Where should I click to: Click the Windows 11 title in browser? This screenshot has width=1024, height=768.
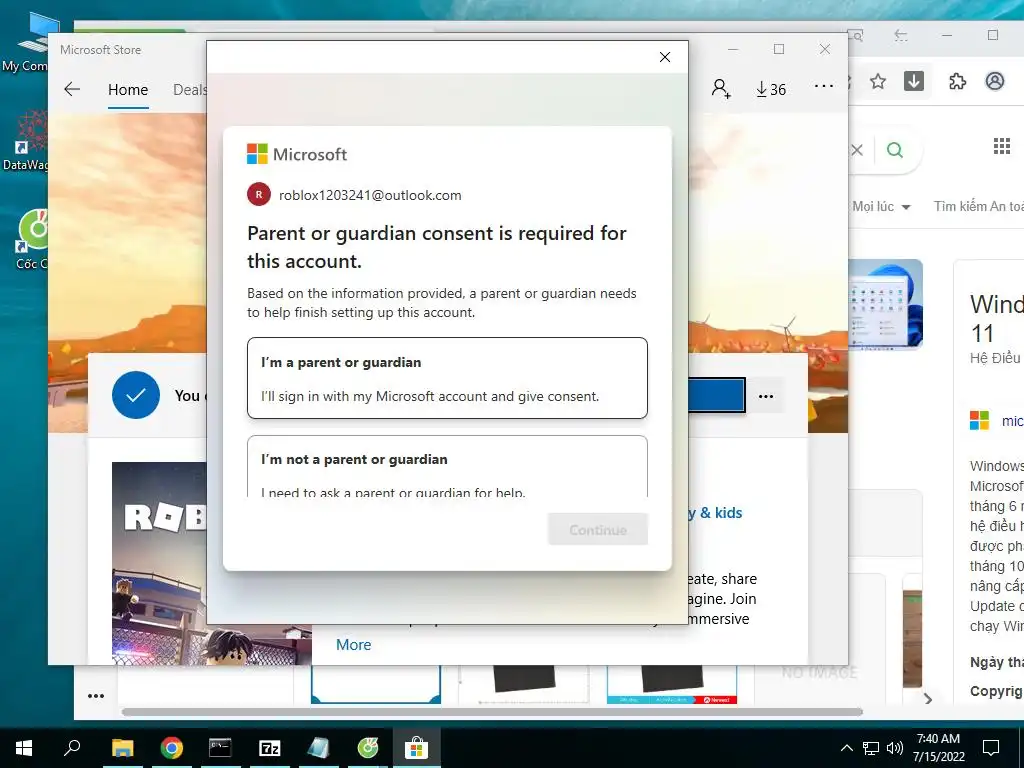click(997, 318)
